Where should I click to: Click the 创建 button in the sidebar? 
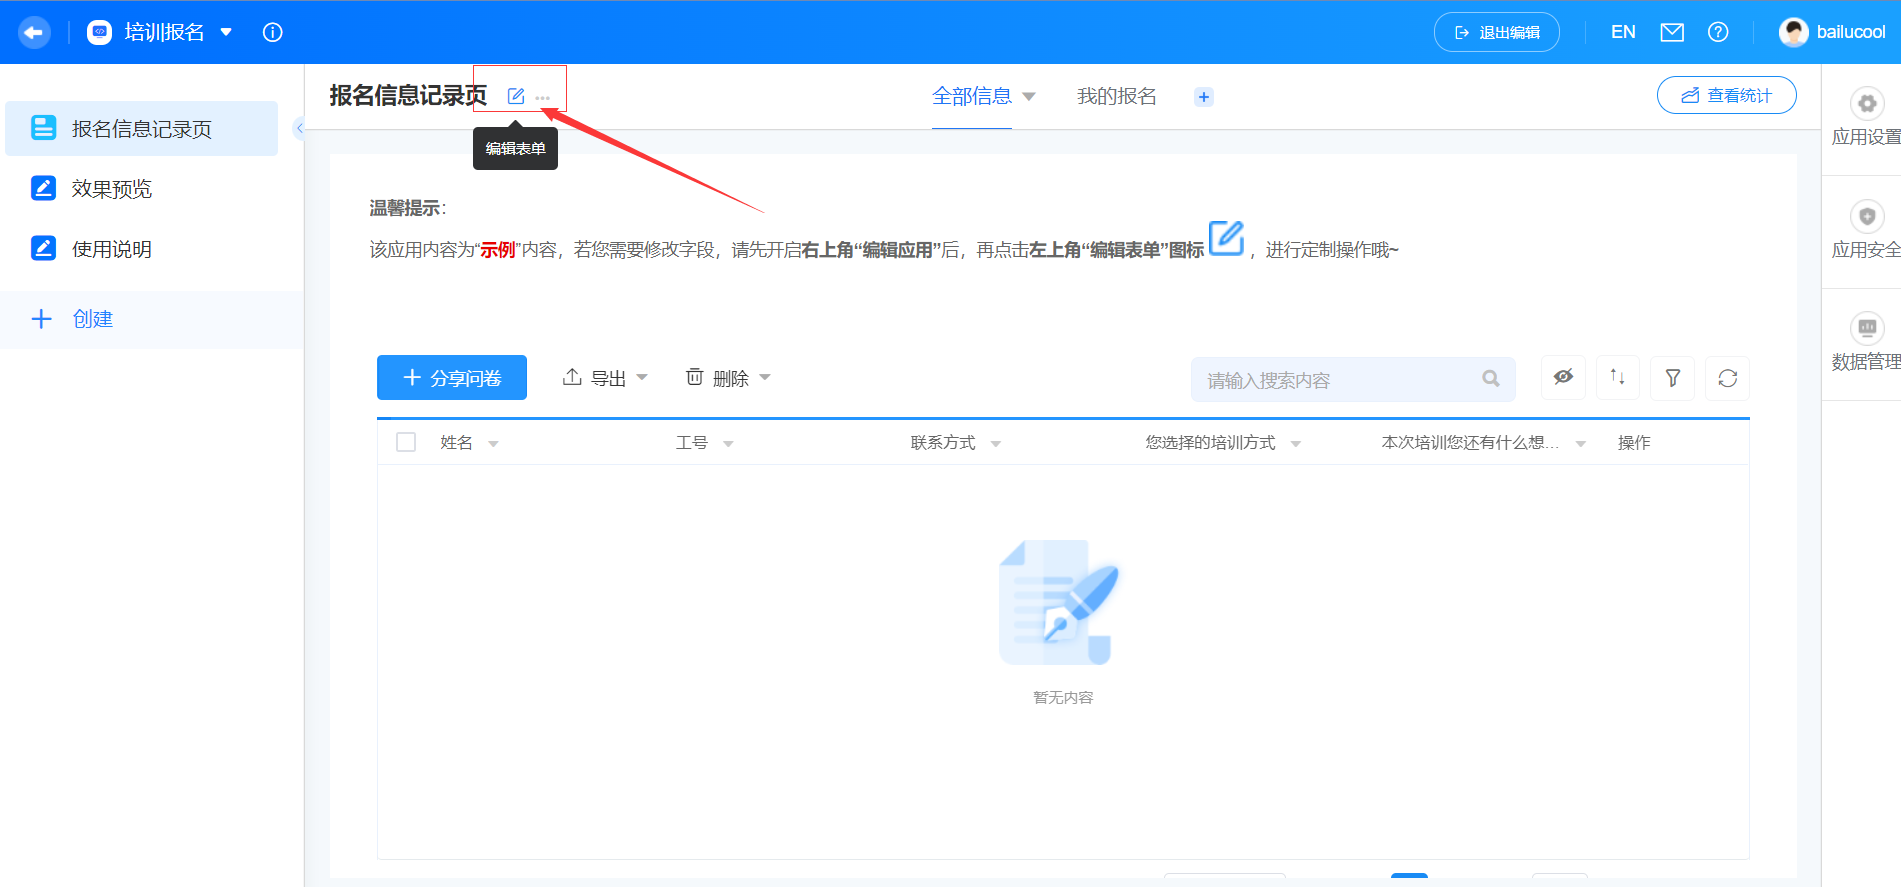[x=72, y=319]
